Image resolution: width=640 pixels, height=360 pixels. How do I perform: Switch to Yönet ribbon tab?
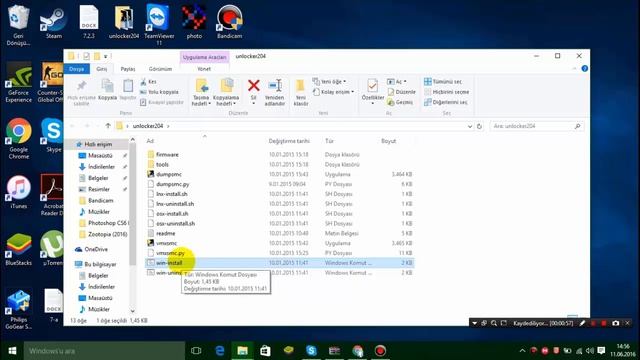[x=204, y=69]
